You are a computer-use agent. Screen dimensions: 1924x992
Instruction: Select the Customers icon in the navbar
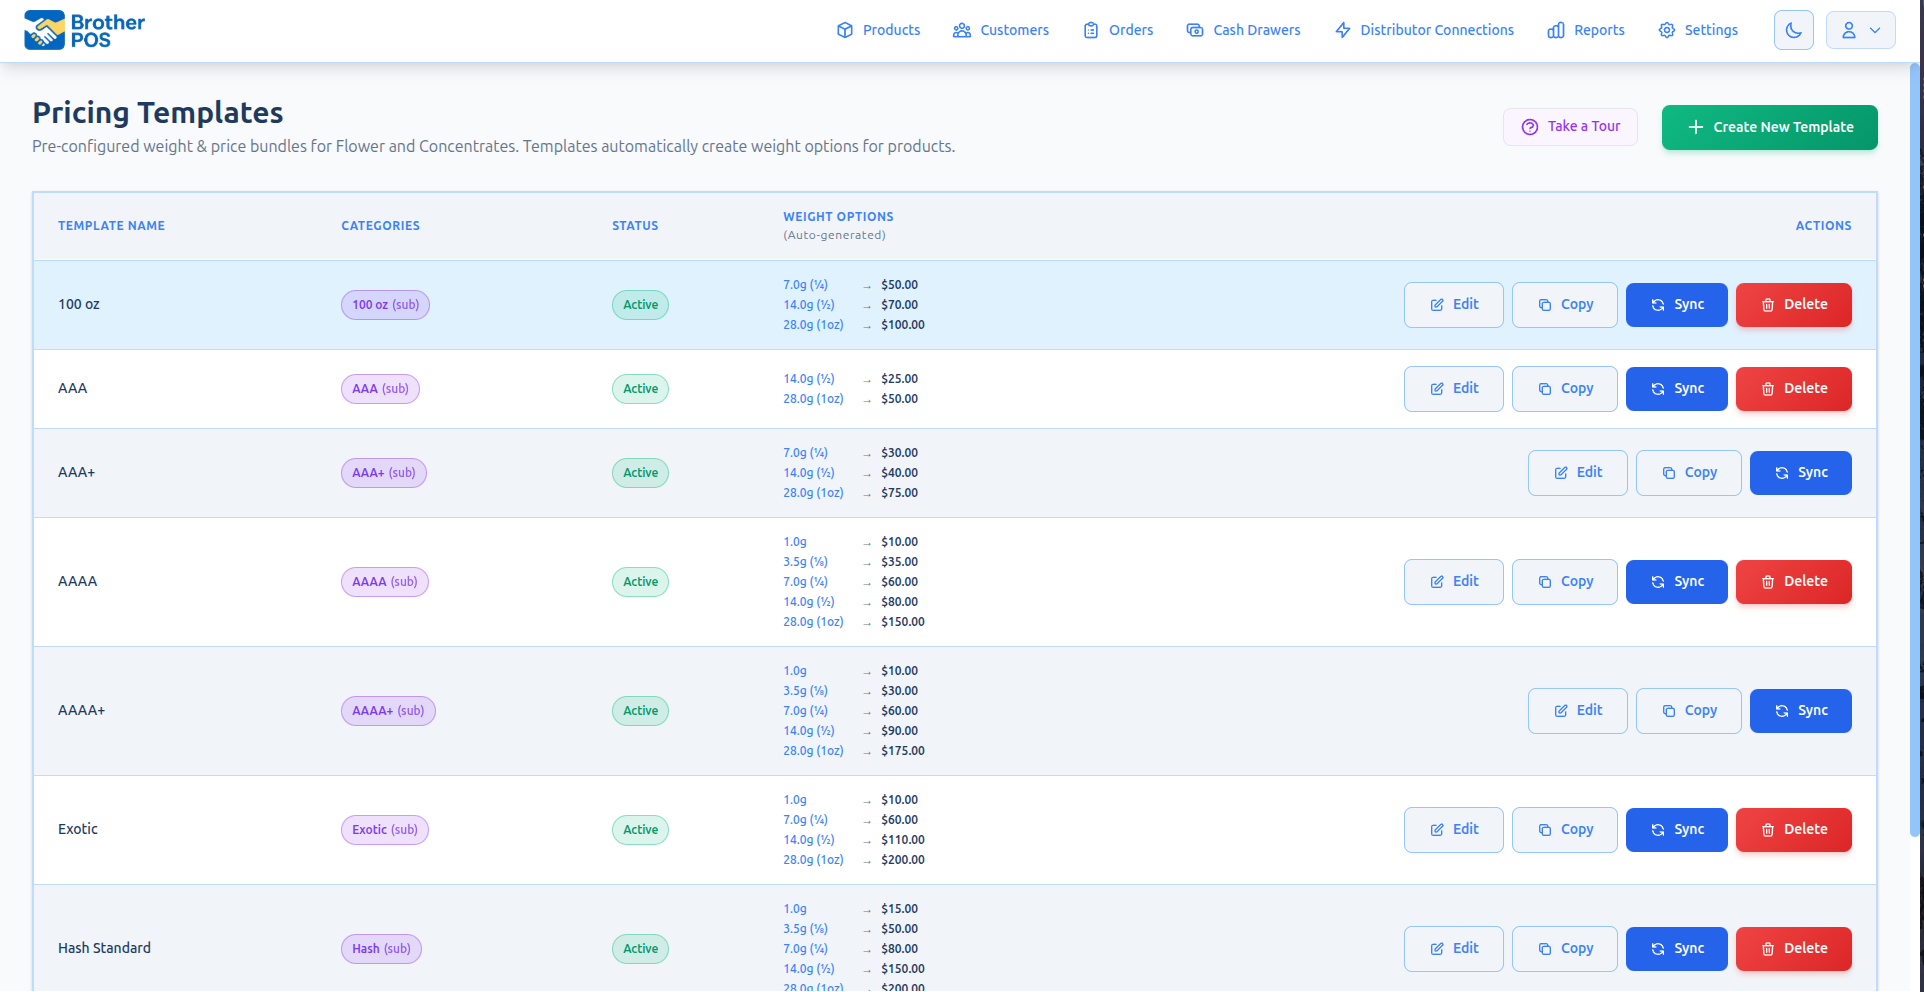point(963,30)
